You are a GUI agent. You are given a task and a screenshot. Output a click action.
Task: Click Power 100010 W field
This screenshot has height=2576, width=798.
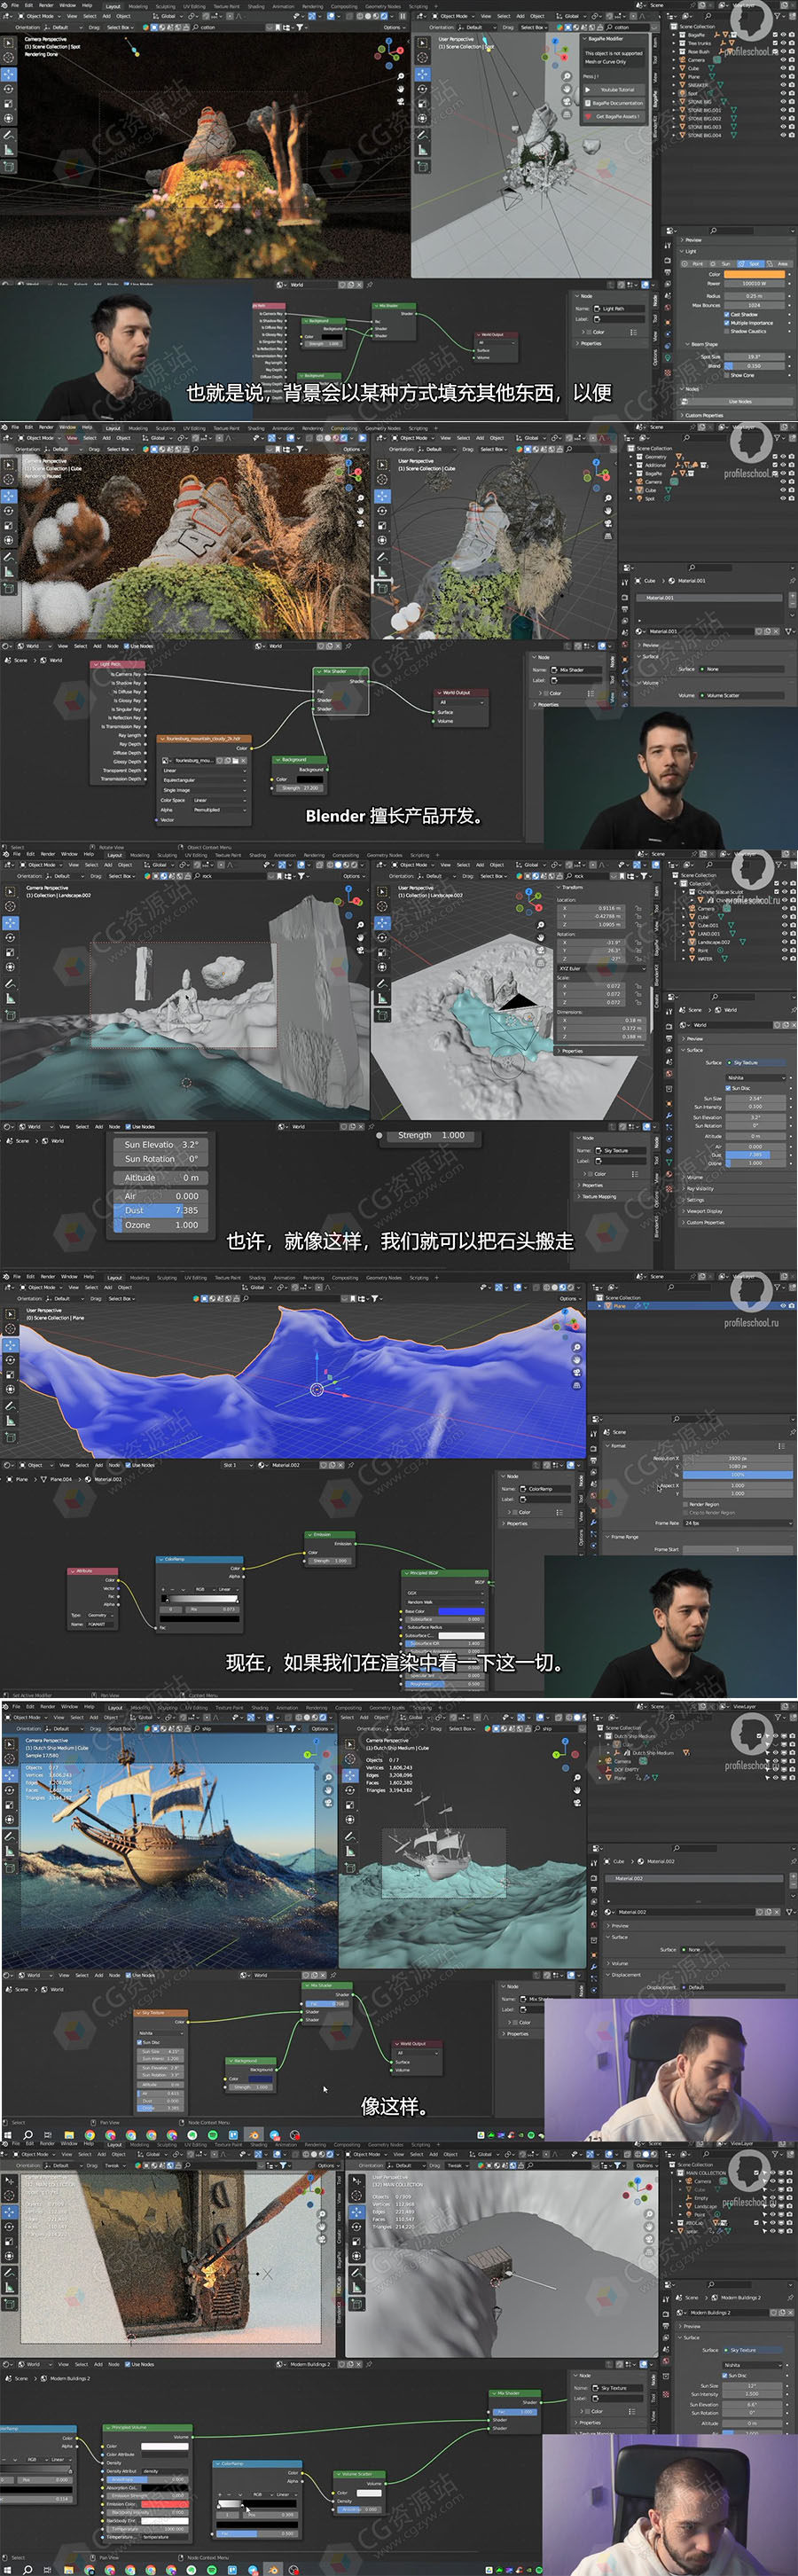pyautogui.click(x=756, y=283)
